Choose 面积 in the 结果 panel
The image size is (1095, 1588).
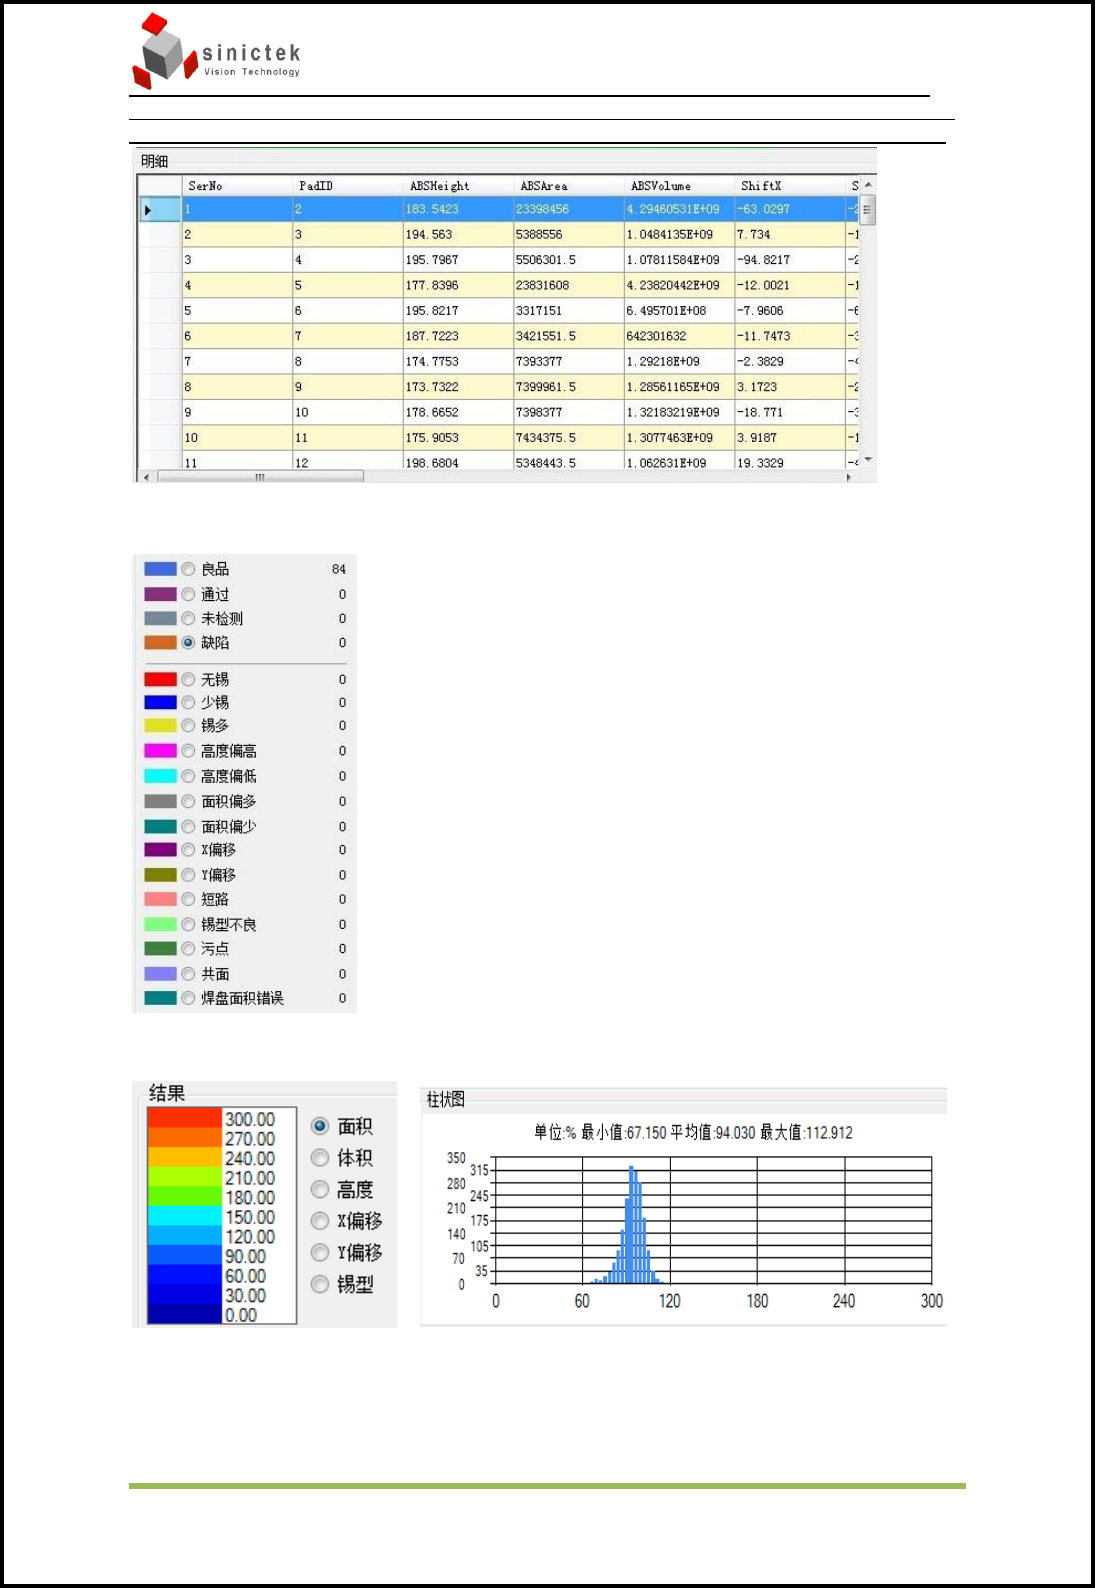tap(320, 1126)
